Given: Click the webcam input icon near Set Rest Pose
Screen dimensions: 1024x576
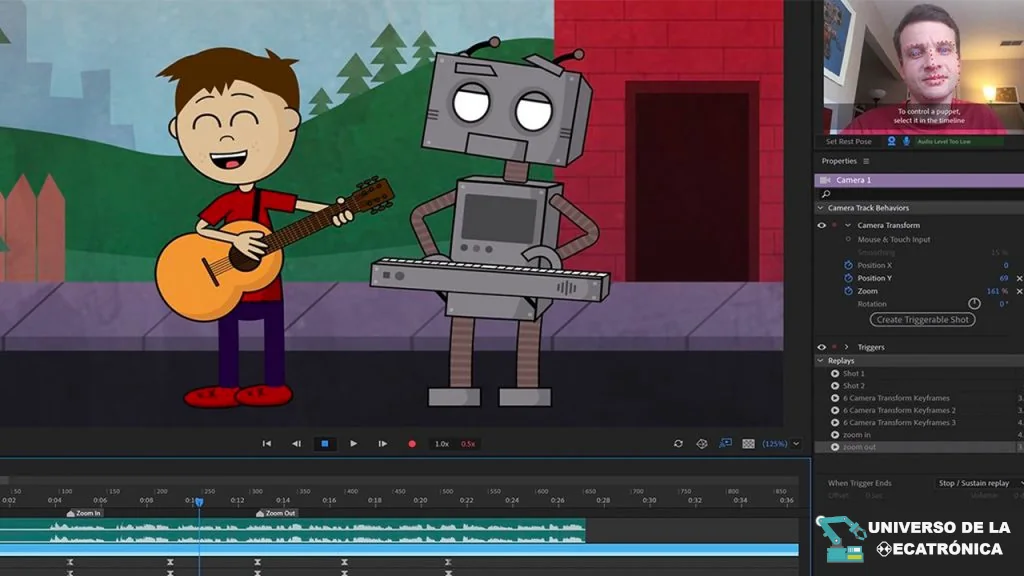Looking at the screenshot, I should click(892, 141).
